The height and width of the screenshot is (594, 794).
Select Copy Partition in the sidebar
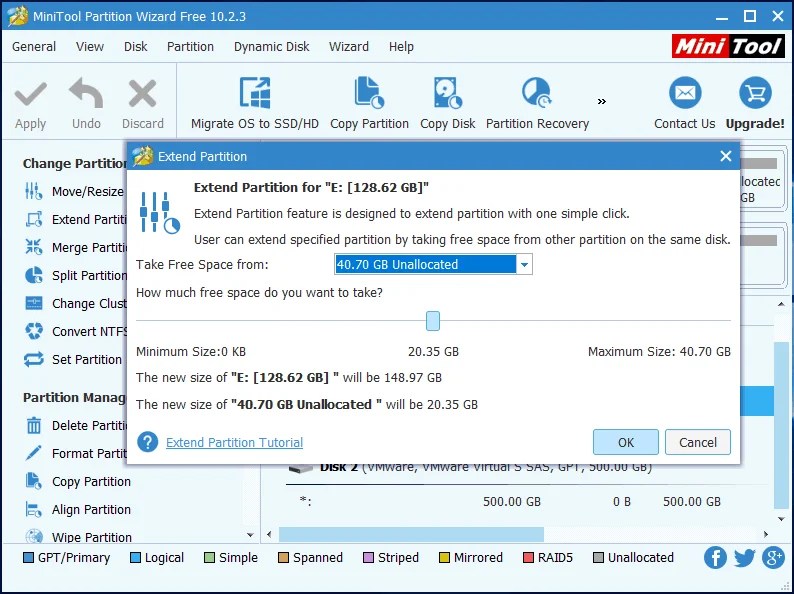(77, 481)
